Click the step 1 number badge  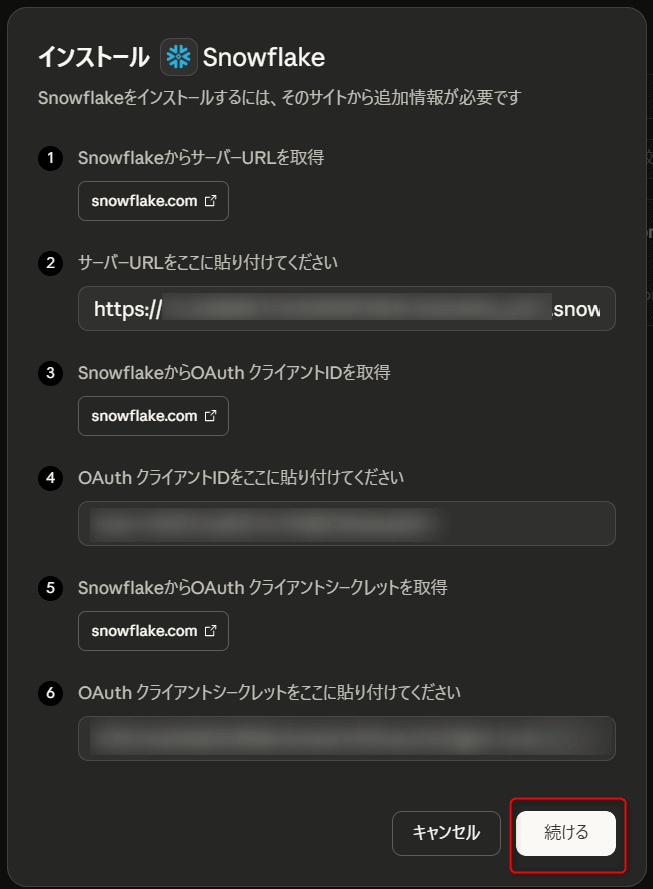click(x=49, y=158)
